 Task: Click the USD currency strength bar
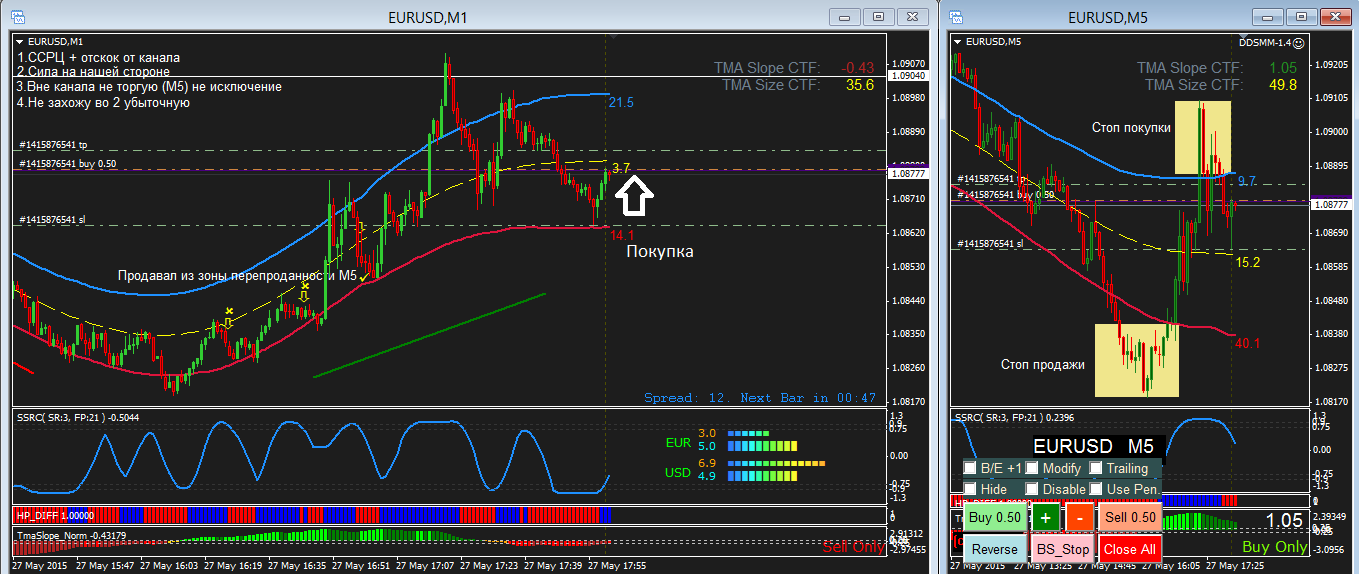pyautogui.click(x=775, y=470)
